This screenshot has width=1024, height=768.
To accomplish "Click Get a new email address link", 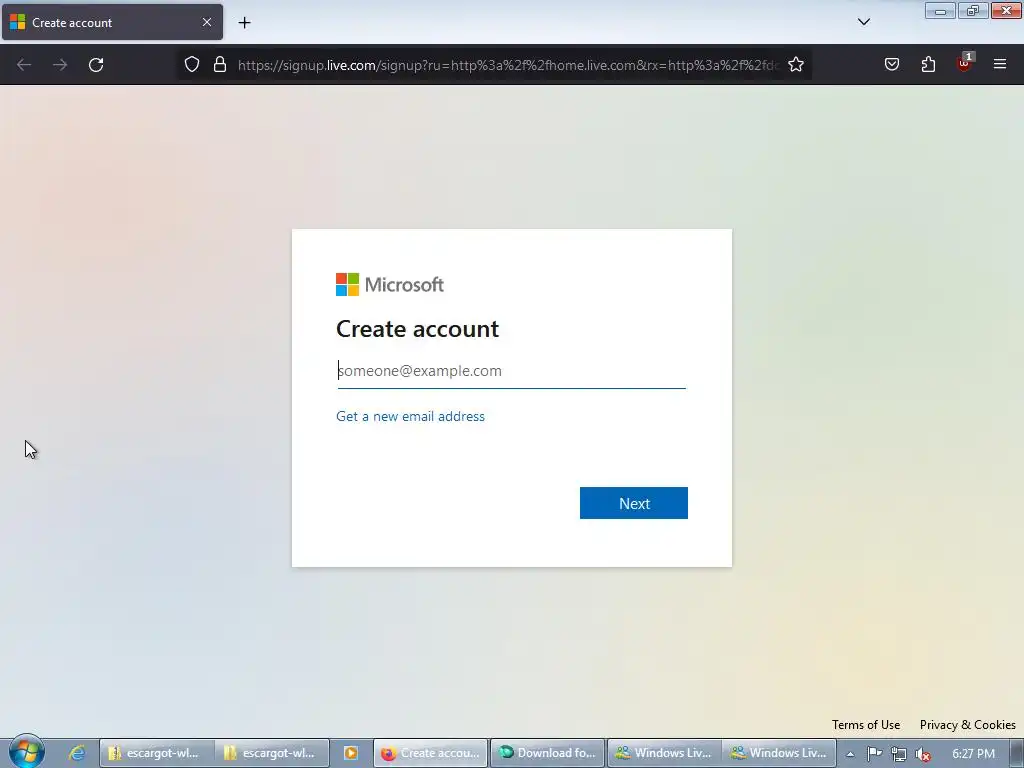I will (x=410, y=416).
